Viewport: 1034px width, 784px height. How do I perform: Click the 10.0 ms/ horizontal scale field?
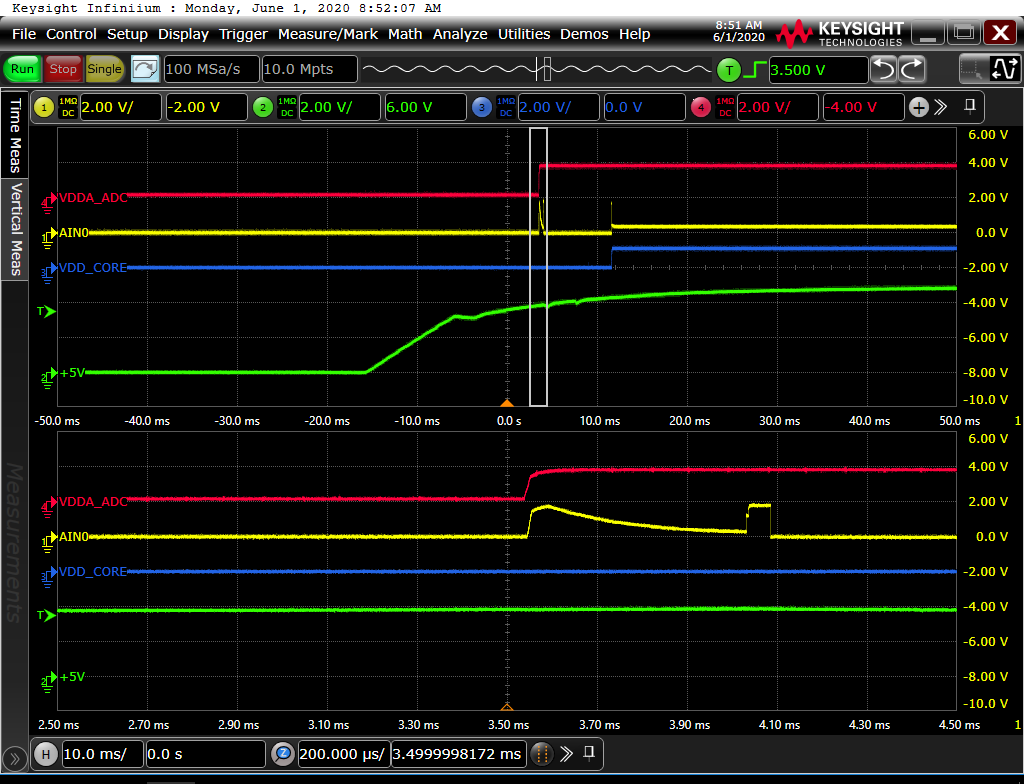click(102, 754)
